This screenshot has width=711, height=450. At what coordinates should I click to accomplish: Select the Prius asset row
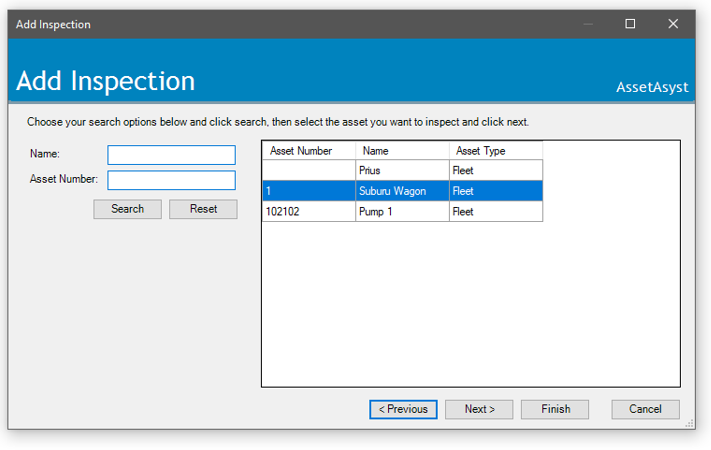(401, 171)
